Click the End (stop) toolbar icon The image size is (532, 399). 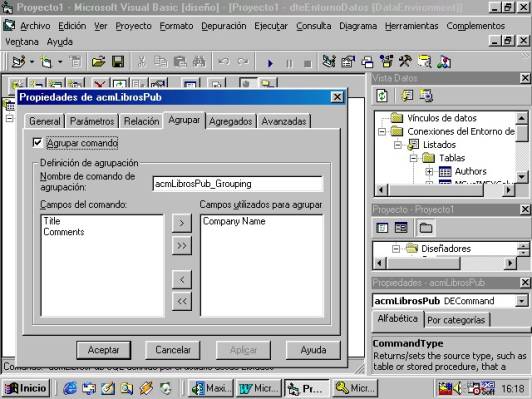[x=308, y=63]
